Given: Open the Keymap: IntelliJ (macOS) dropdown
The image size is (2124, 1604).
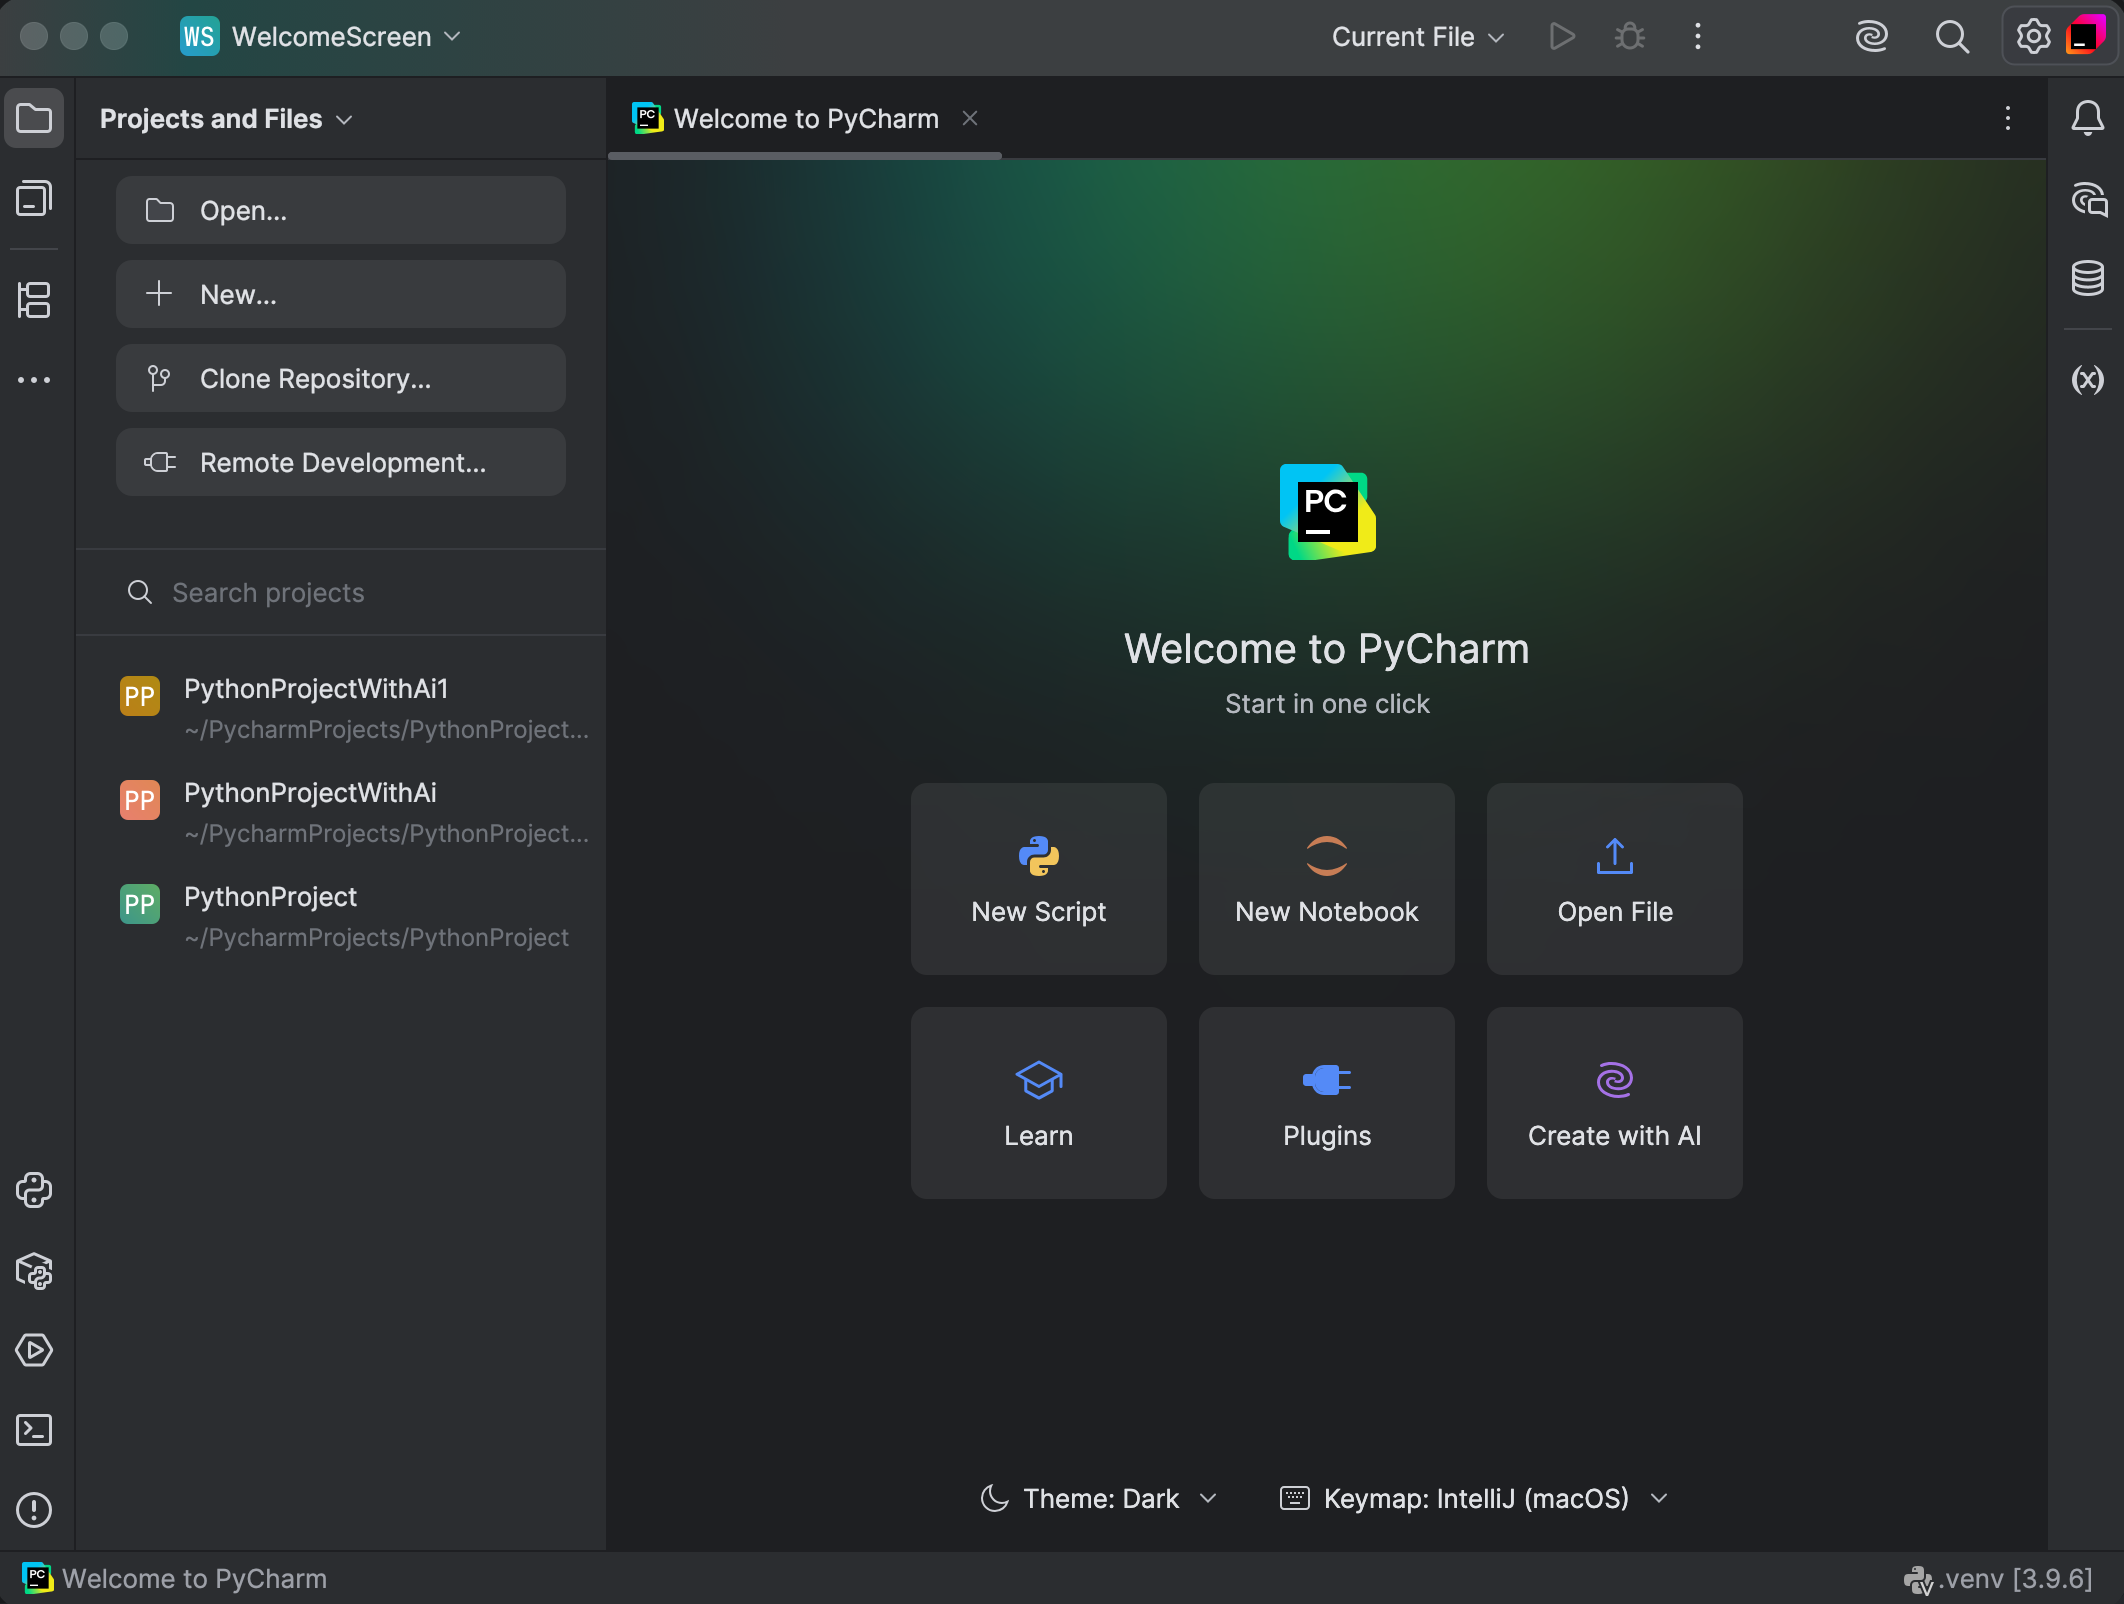Looking at the screenshot, I should point(1474,1498).
